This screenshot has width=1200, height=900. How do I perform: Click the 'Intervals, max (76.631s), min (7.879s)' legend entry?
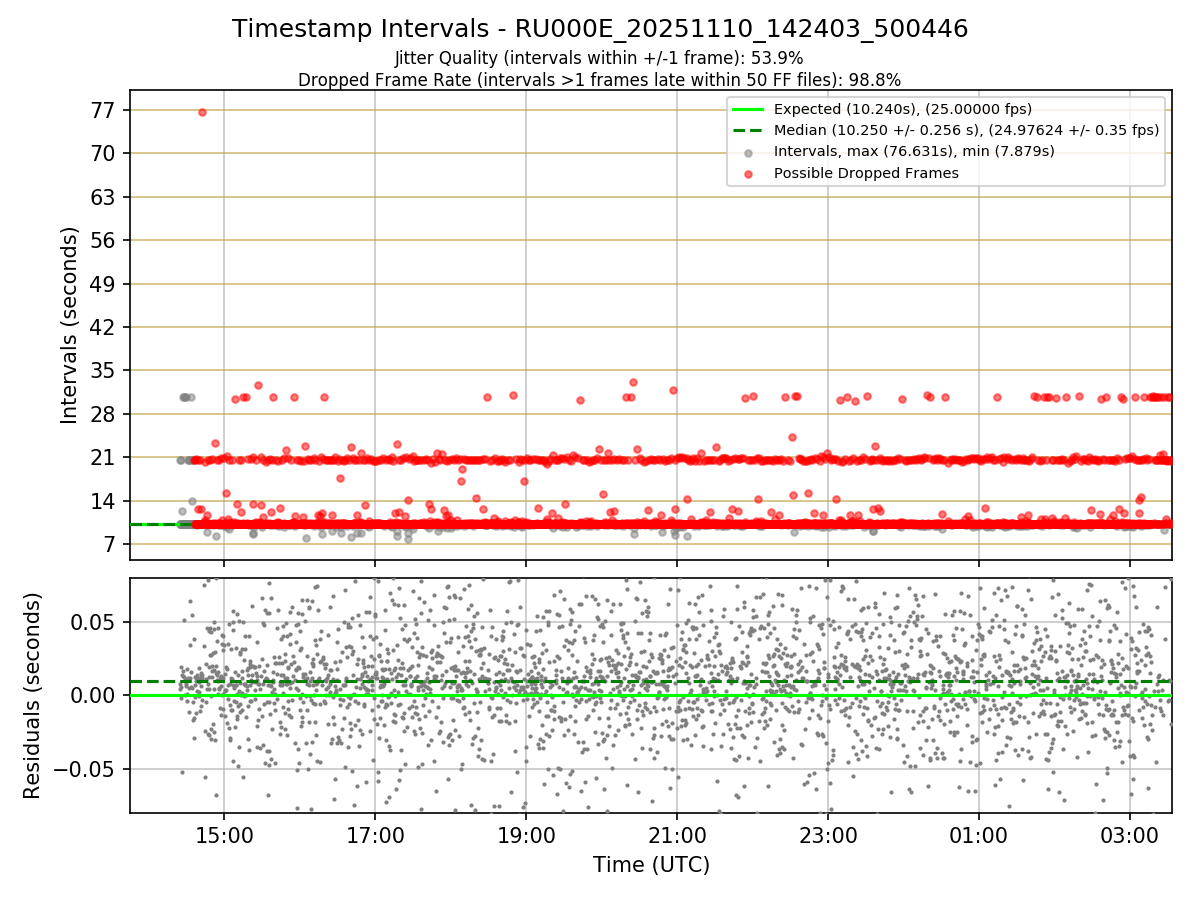914,151
